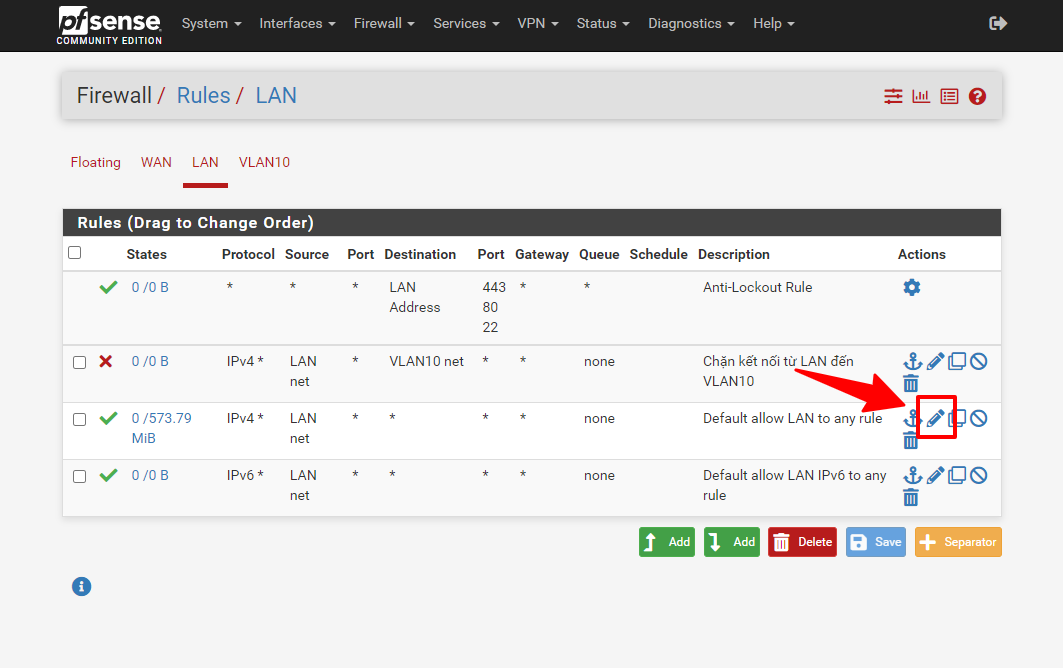The image size is (1063, 668).
Task: Disable the Default allow LAN IPv6 rule
Action: [x=979, y=475]
